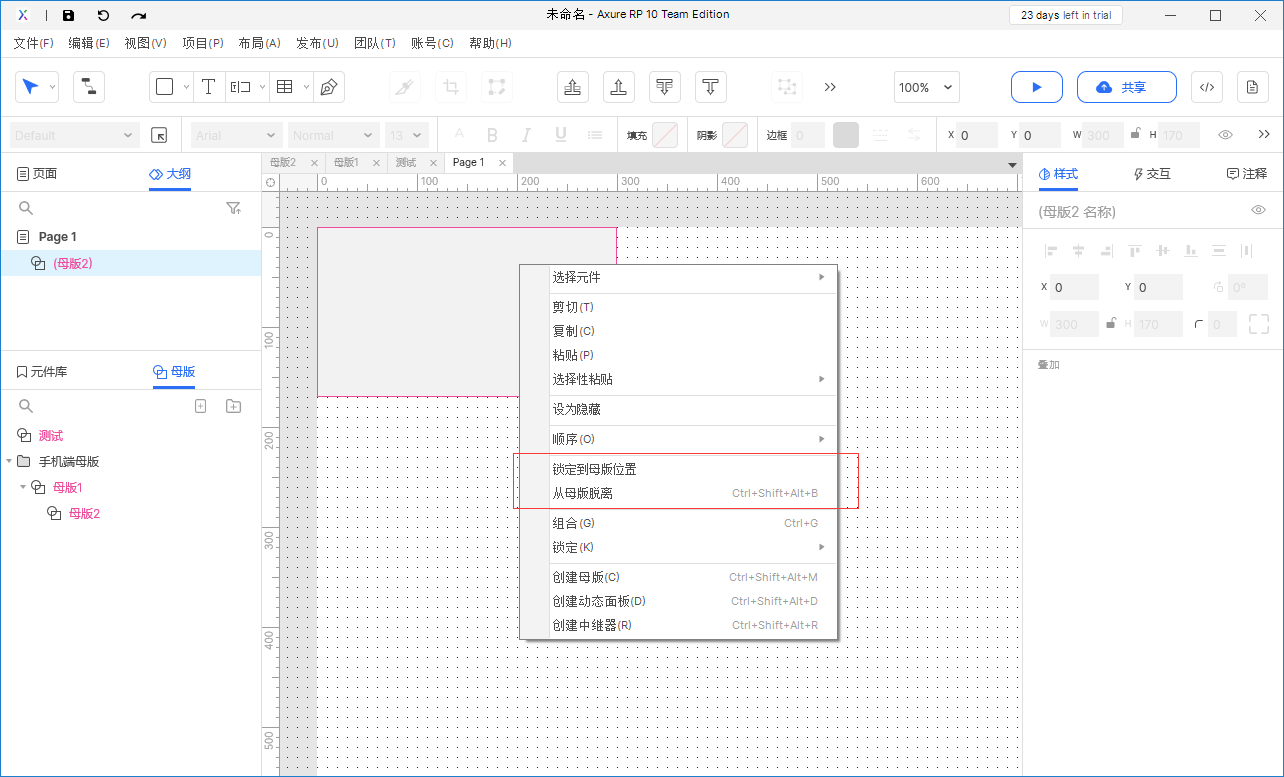Click the Text widget tool

point(208,87)
